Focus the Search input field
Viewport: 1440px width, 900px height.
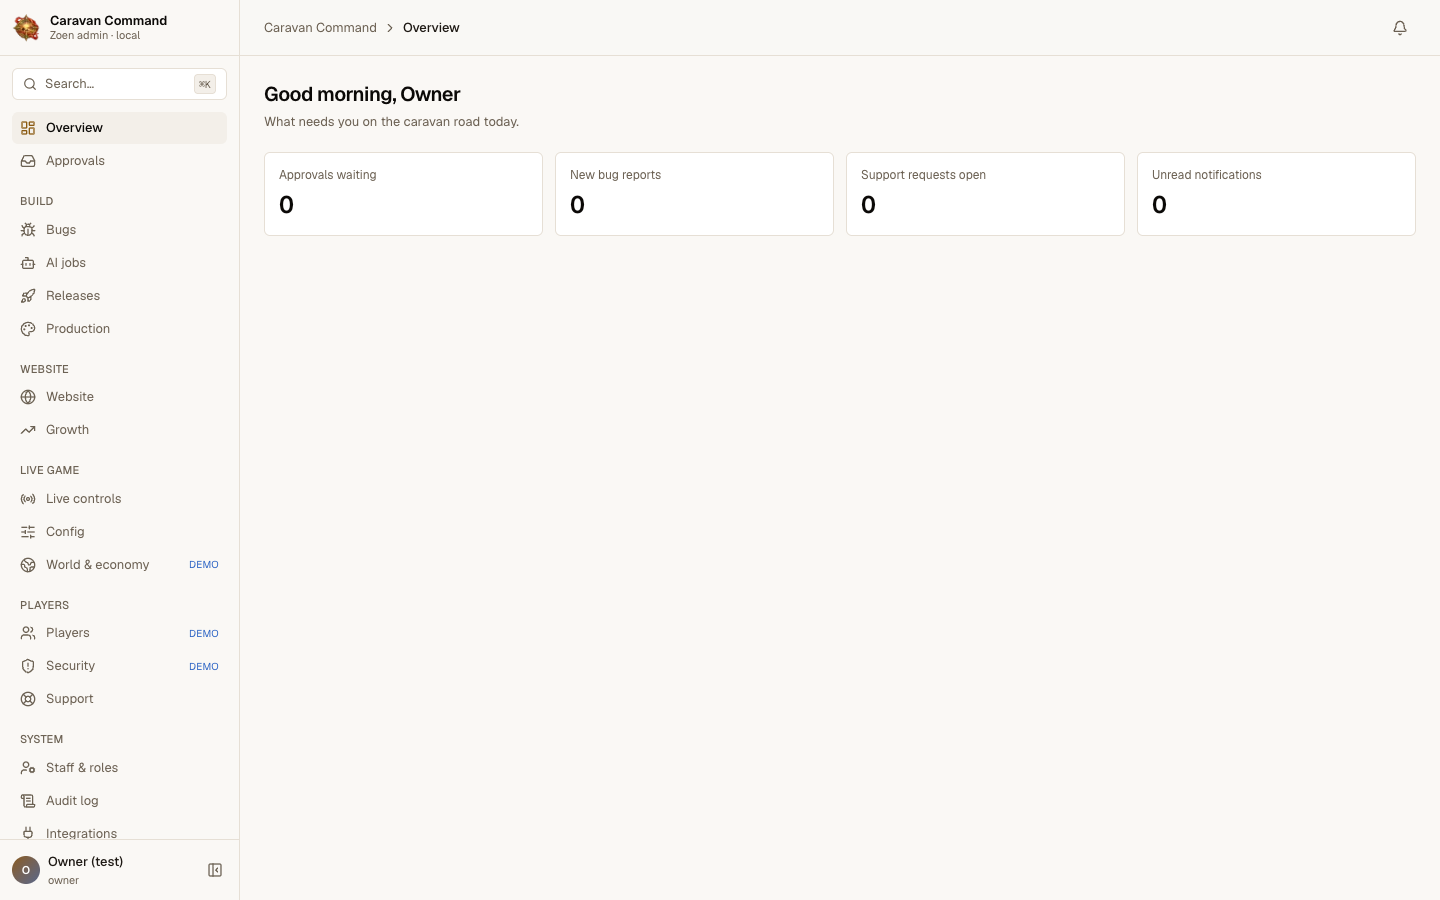(x=119, y=84)
